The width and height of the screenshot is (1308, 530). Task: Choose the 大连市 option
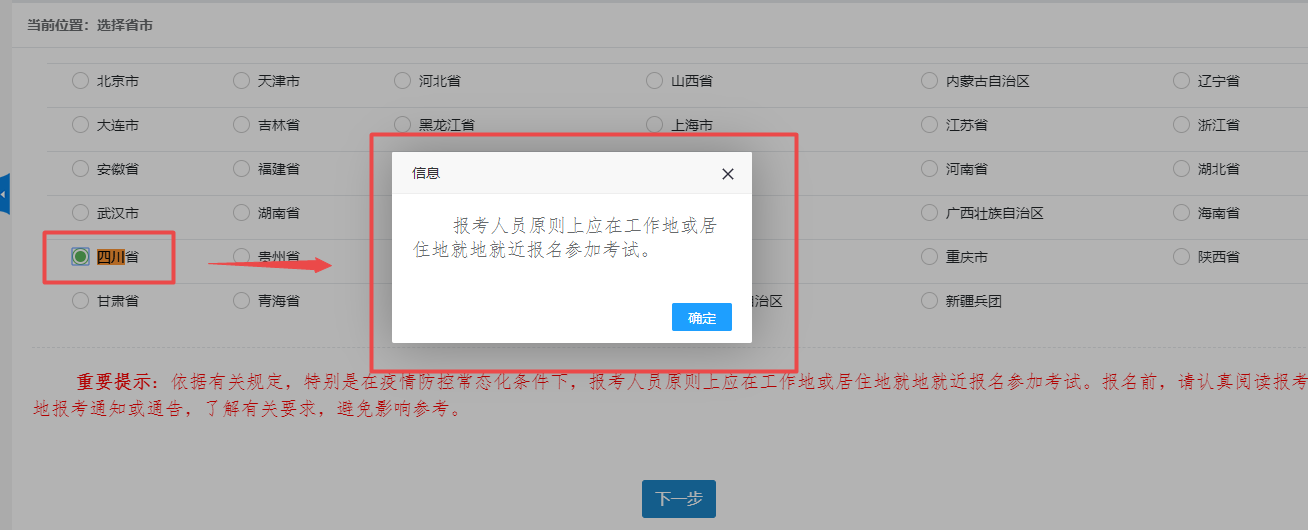(80, 125)
